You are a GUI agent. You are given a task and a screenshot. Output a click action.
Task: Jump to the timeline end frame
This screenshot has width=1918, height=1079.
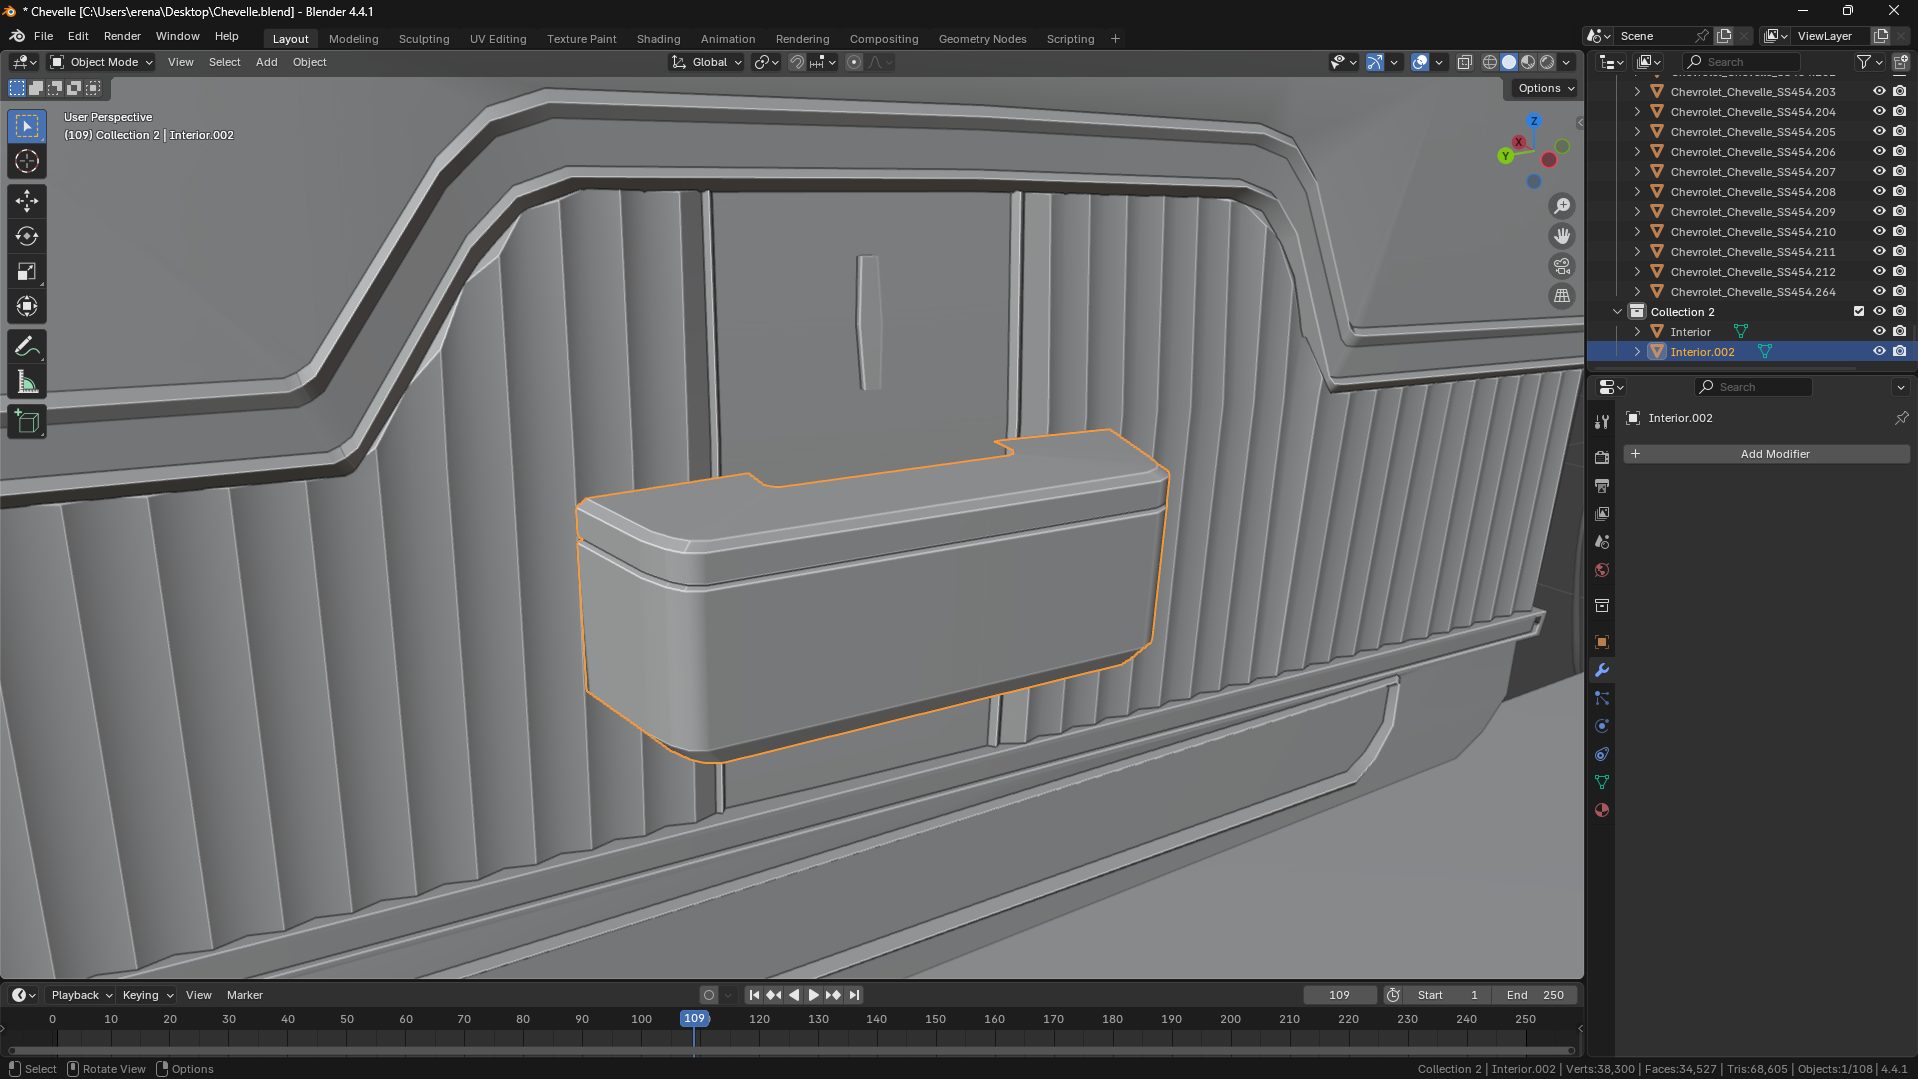click(854, 995)
